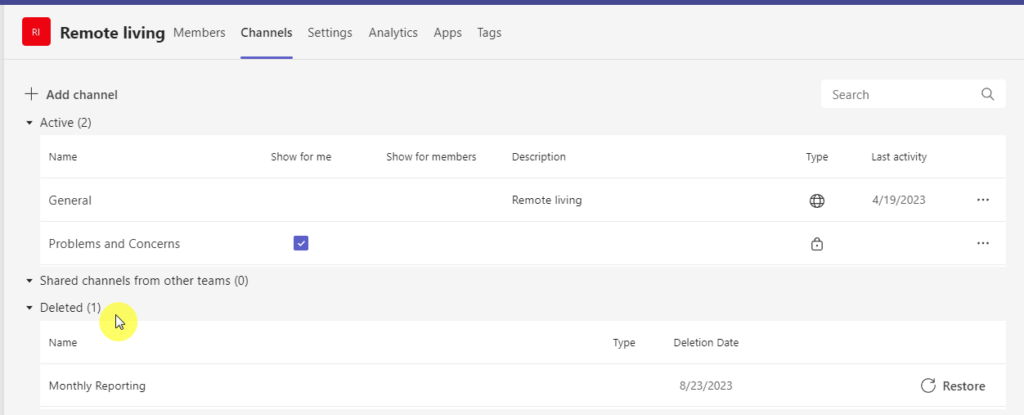Click the Remote living description cell

(x=547, y=200)
